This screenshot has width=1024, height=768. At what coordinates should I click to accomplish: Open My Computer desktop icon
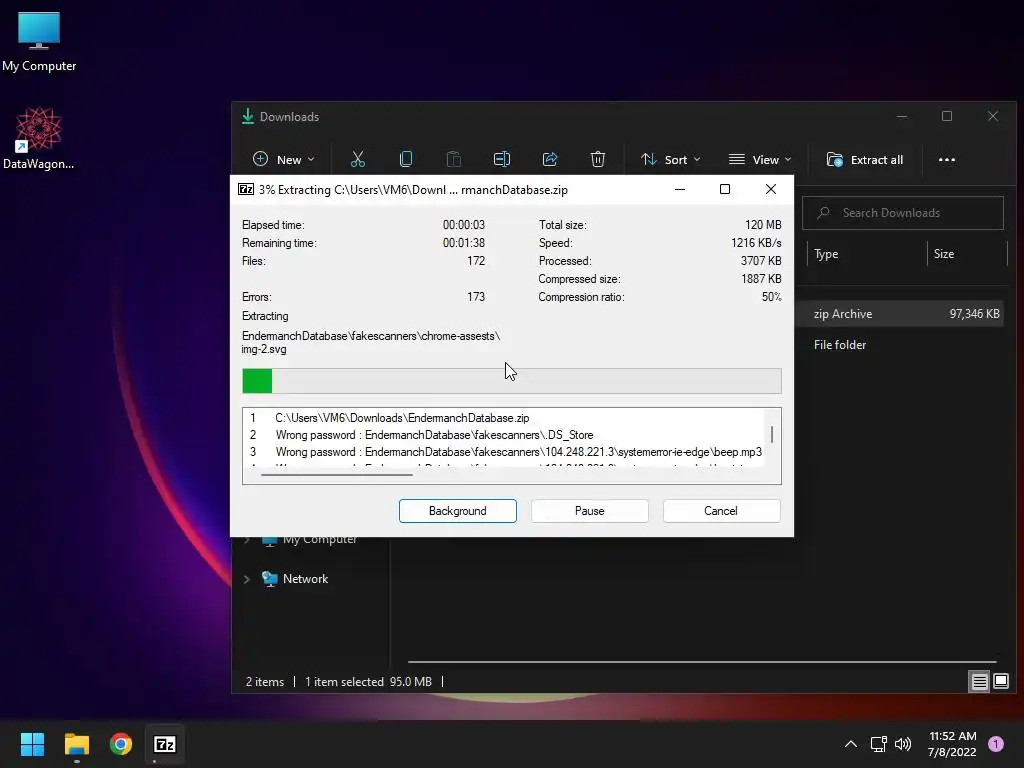click(x=39, y=41)
